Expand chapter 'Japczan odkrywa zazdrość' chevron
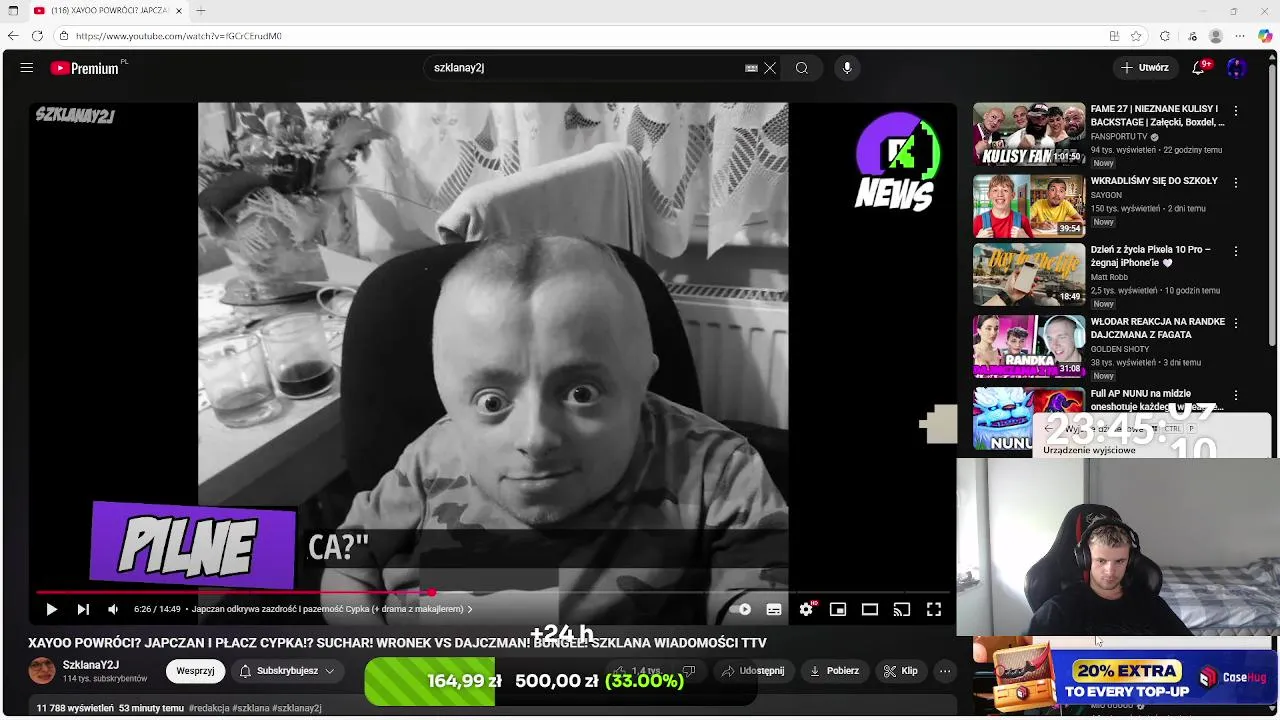This screenshot has width=1280, height=720. 470,609
